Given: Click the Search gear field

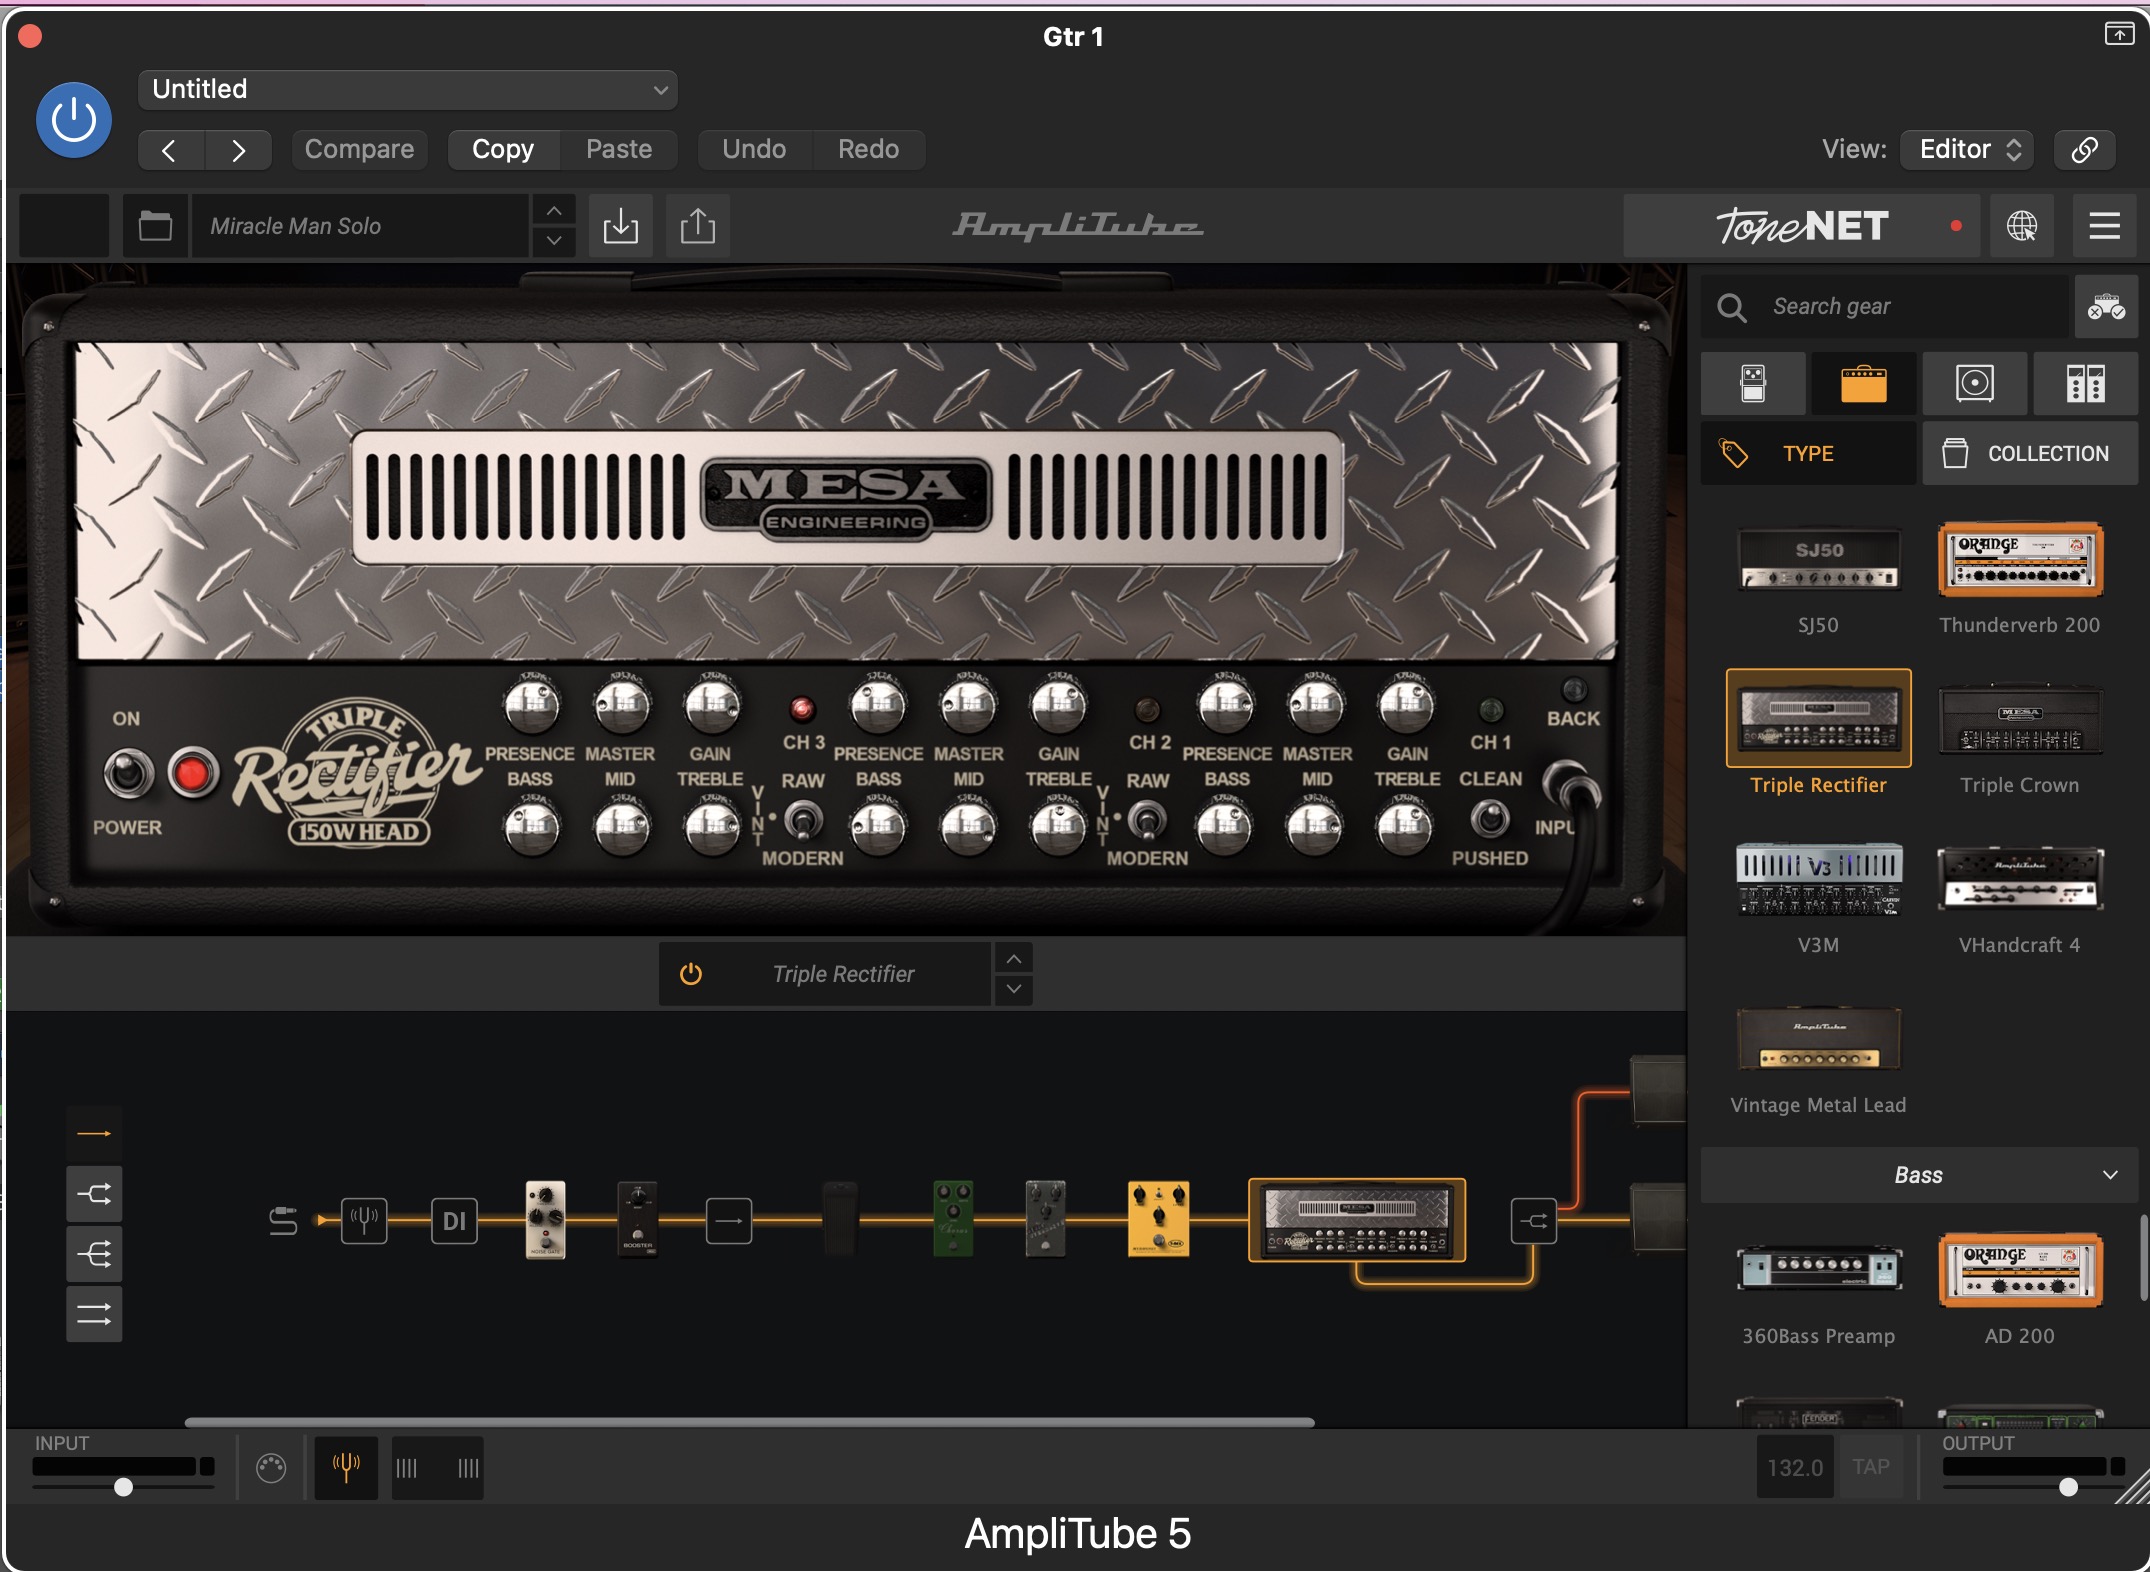Looking at the screenshot, I should [x=1885, y=307].
